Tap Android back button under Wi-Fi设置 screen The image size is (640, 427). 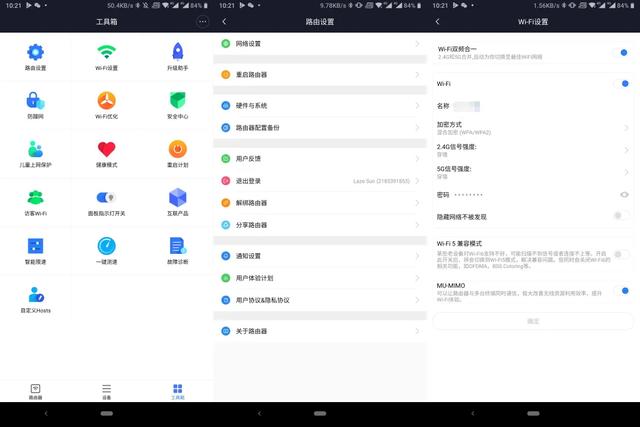click(473, 414)
